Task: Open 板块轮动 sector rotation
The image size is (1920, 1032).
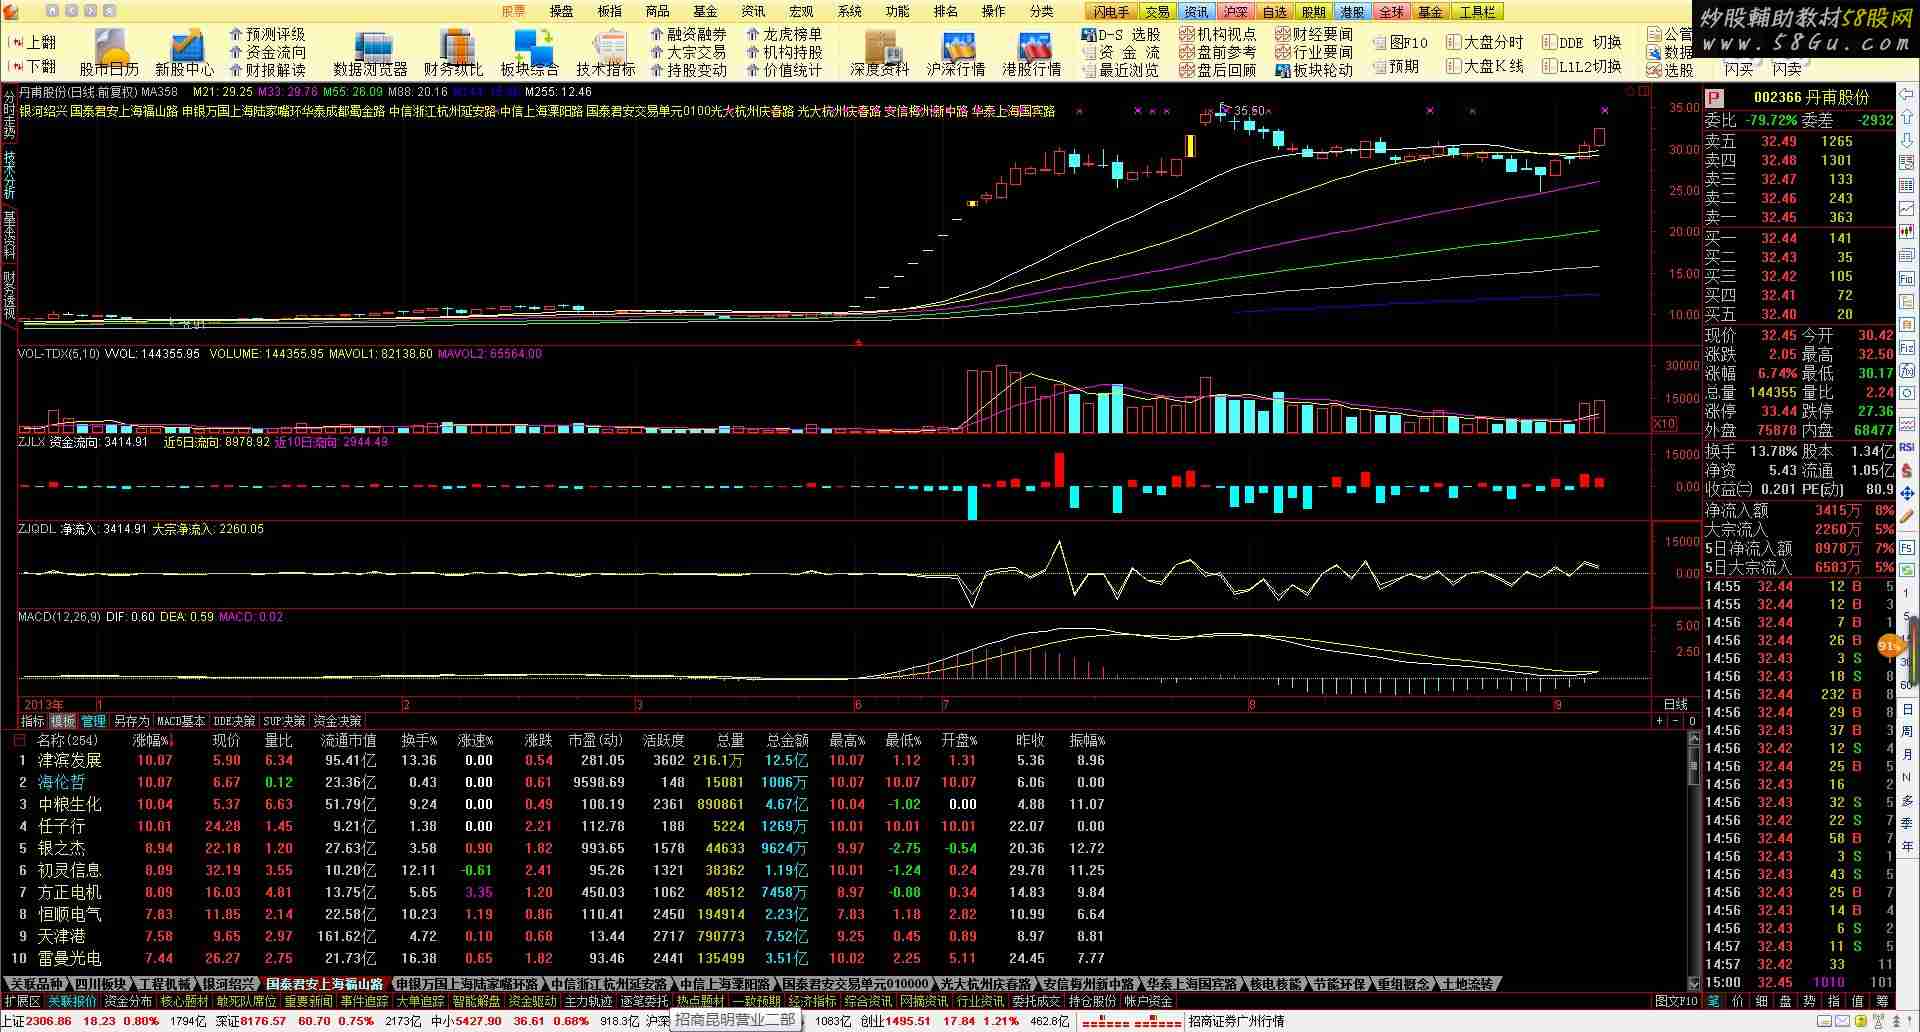Action: pyautogui.click(x=1314, y=70)
